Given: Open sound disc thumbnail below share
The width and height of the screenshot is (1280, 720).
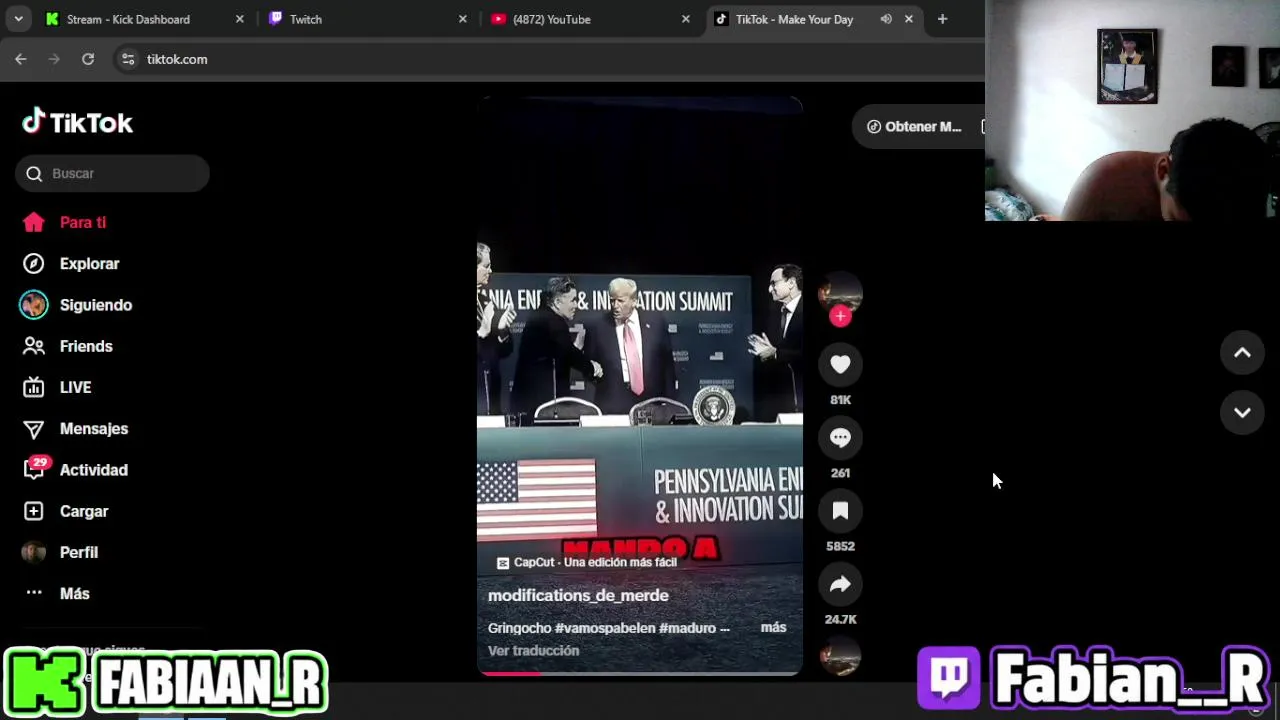Looking at the screenshot, I should point(840,656).
